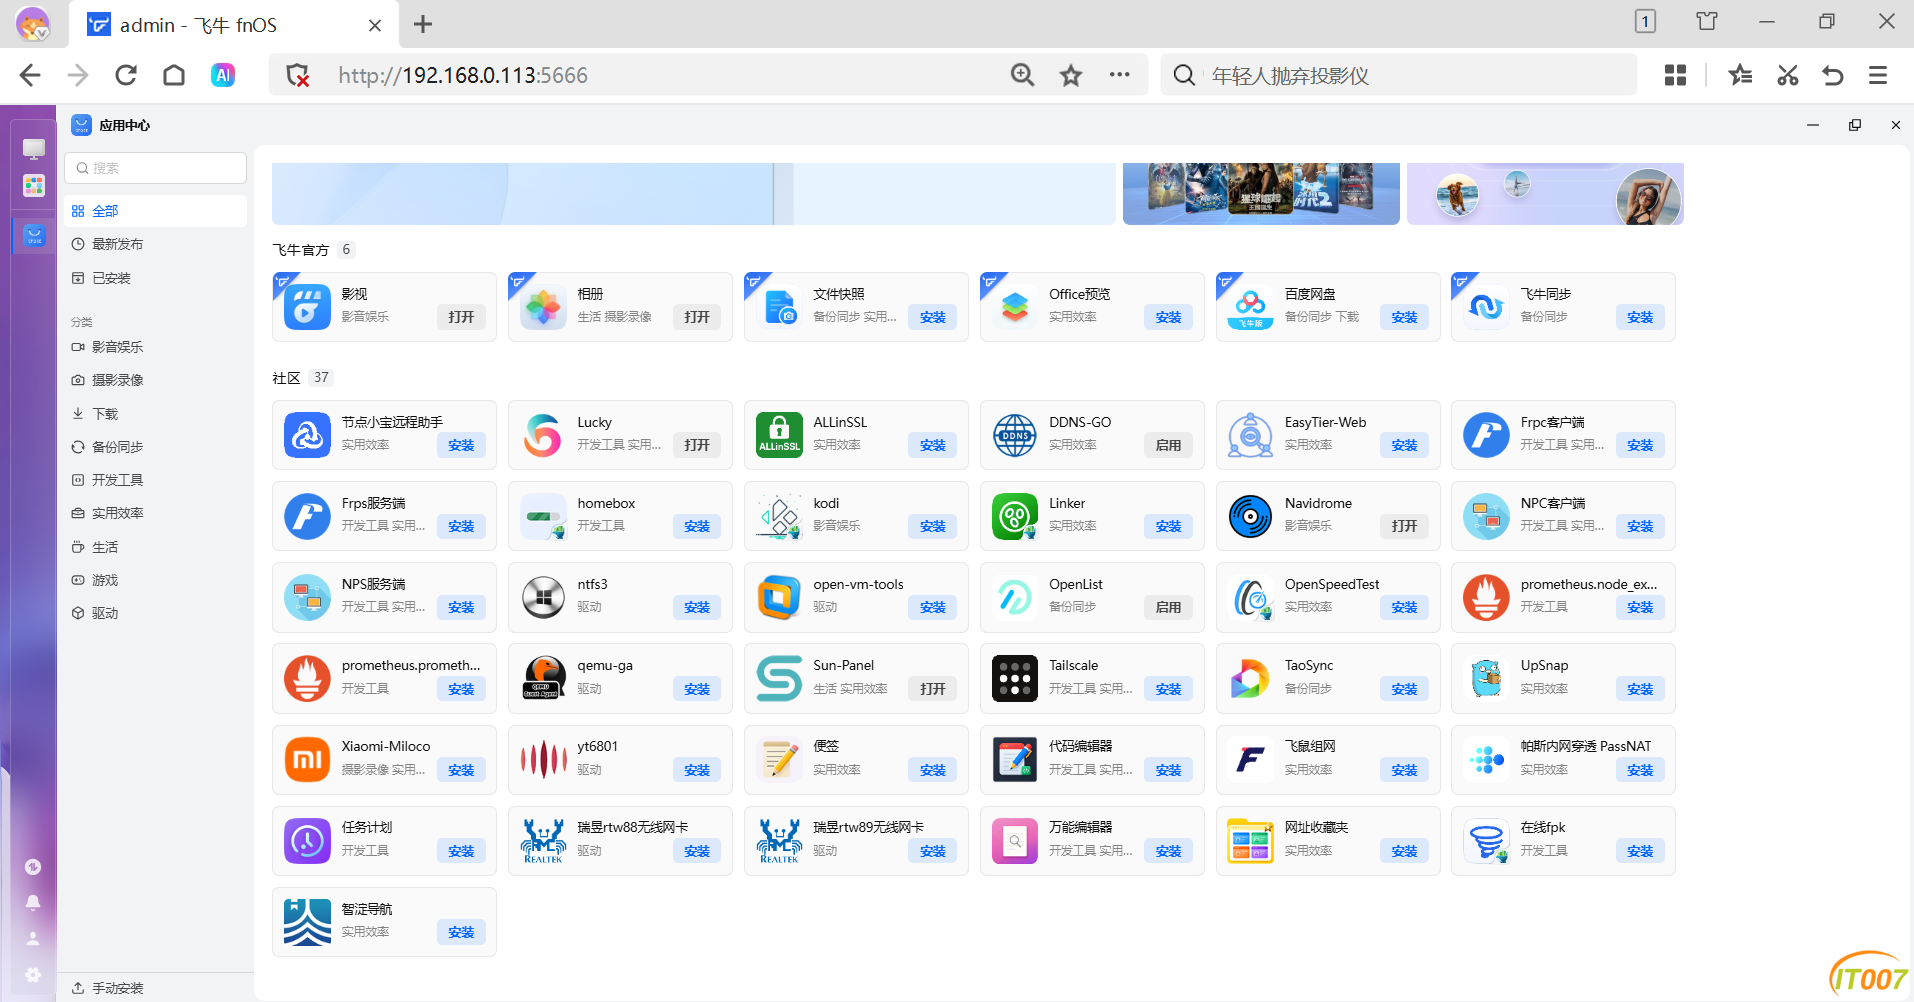Click the Xiaomi-Miloco app icon

pos(307,760)
